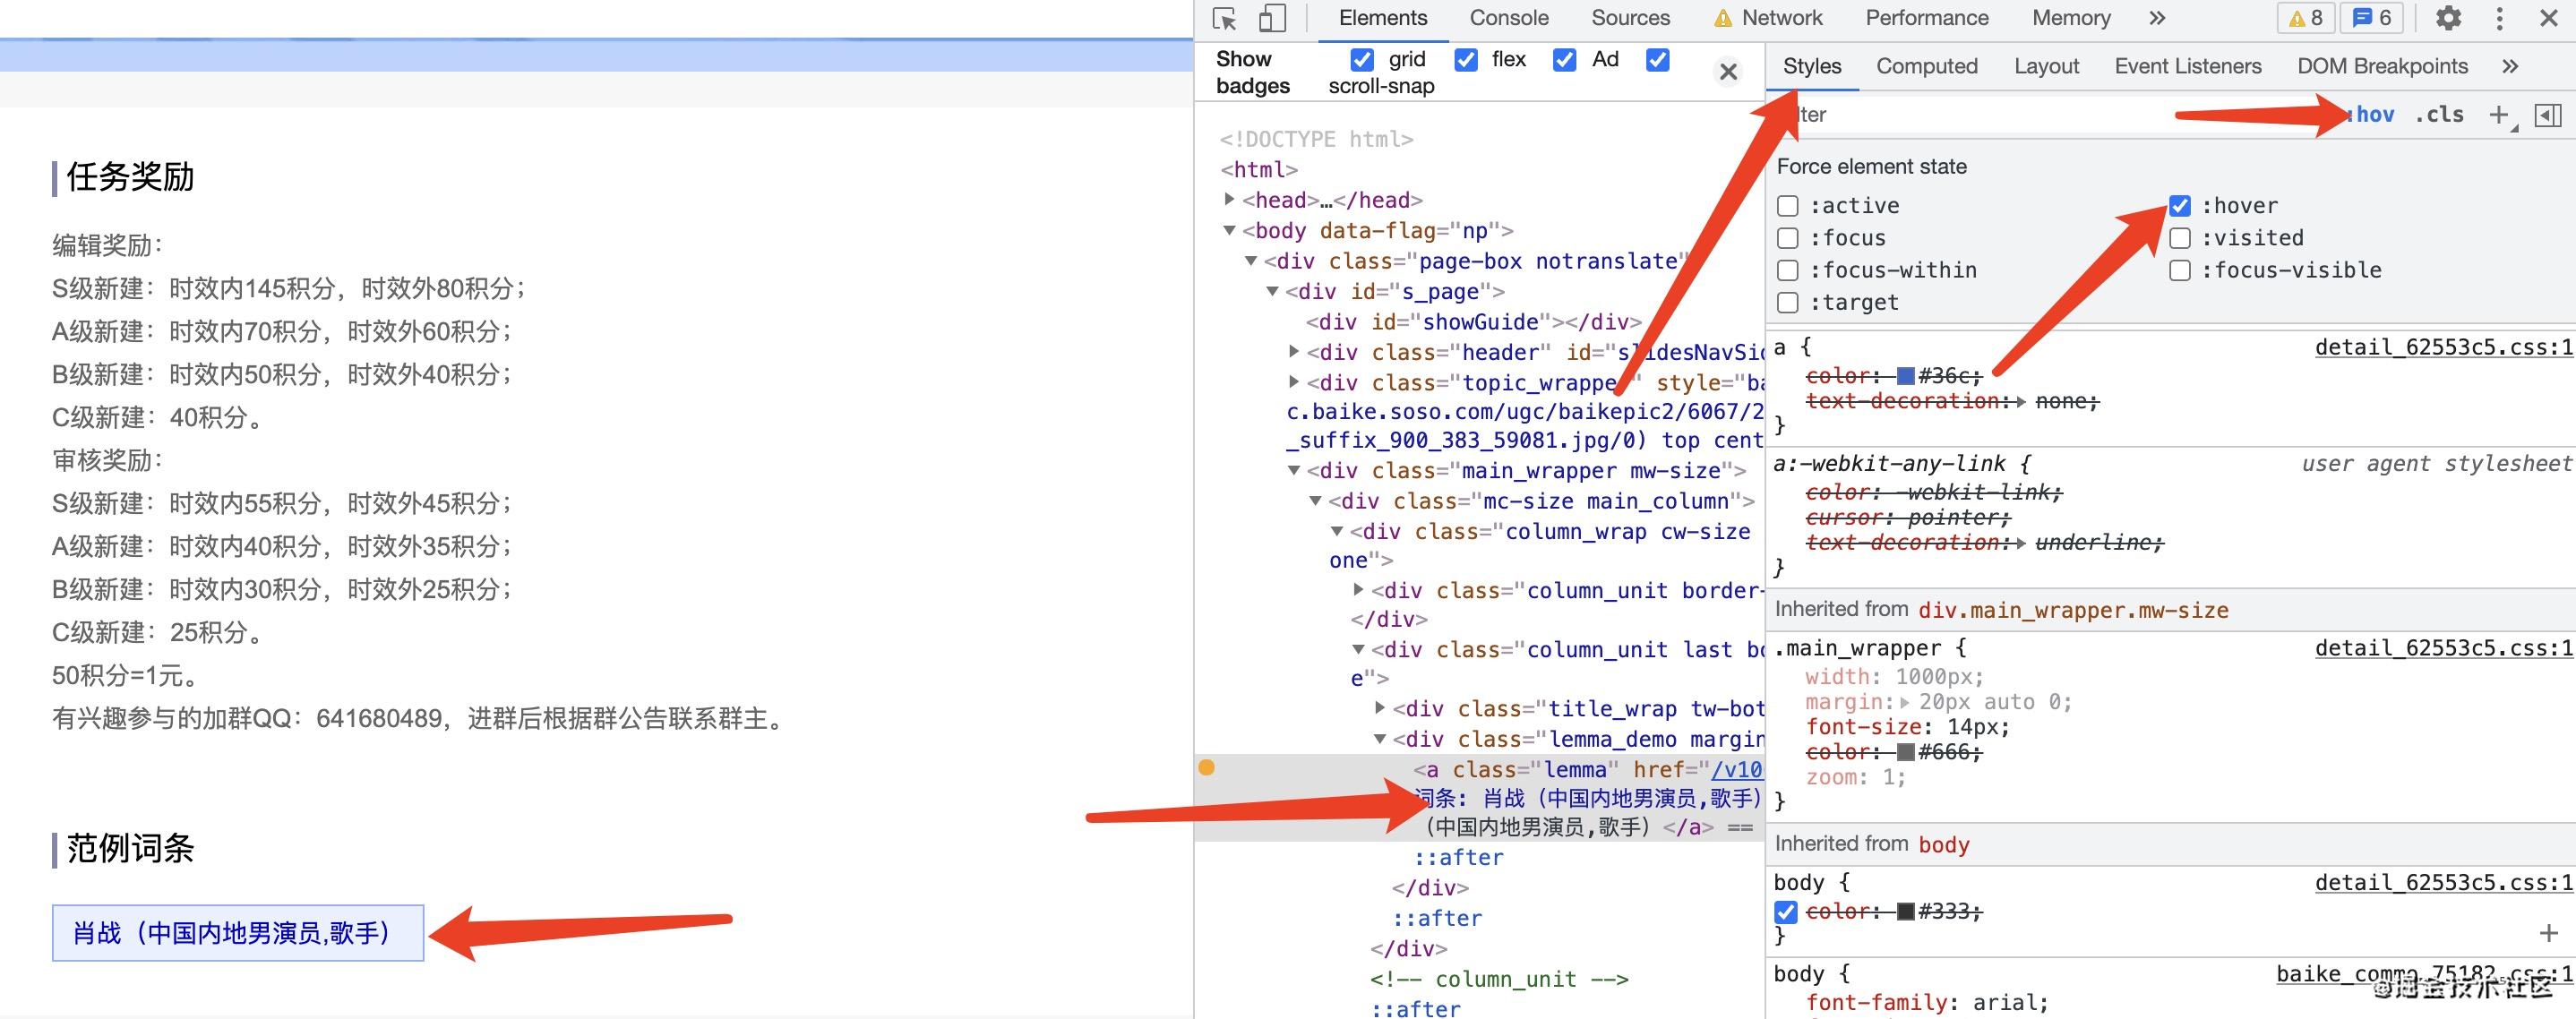This screenshot has height=1019, width=2576.
Task: Expand the head element node
Action: pos(1229,200)
